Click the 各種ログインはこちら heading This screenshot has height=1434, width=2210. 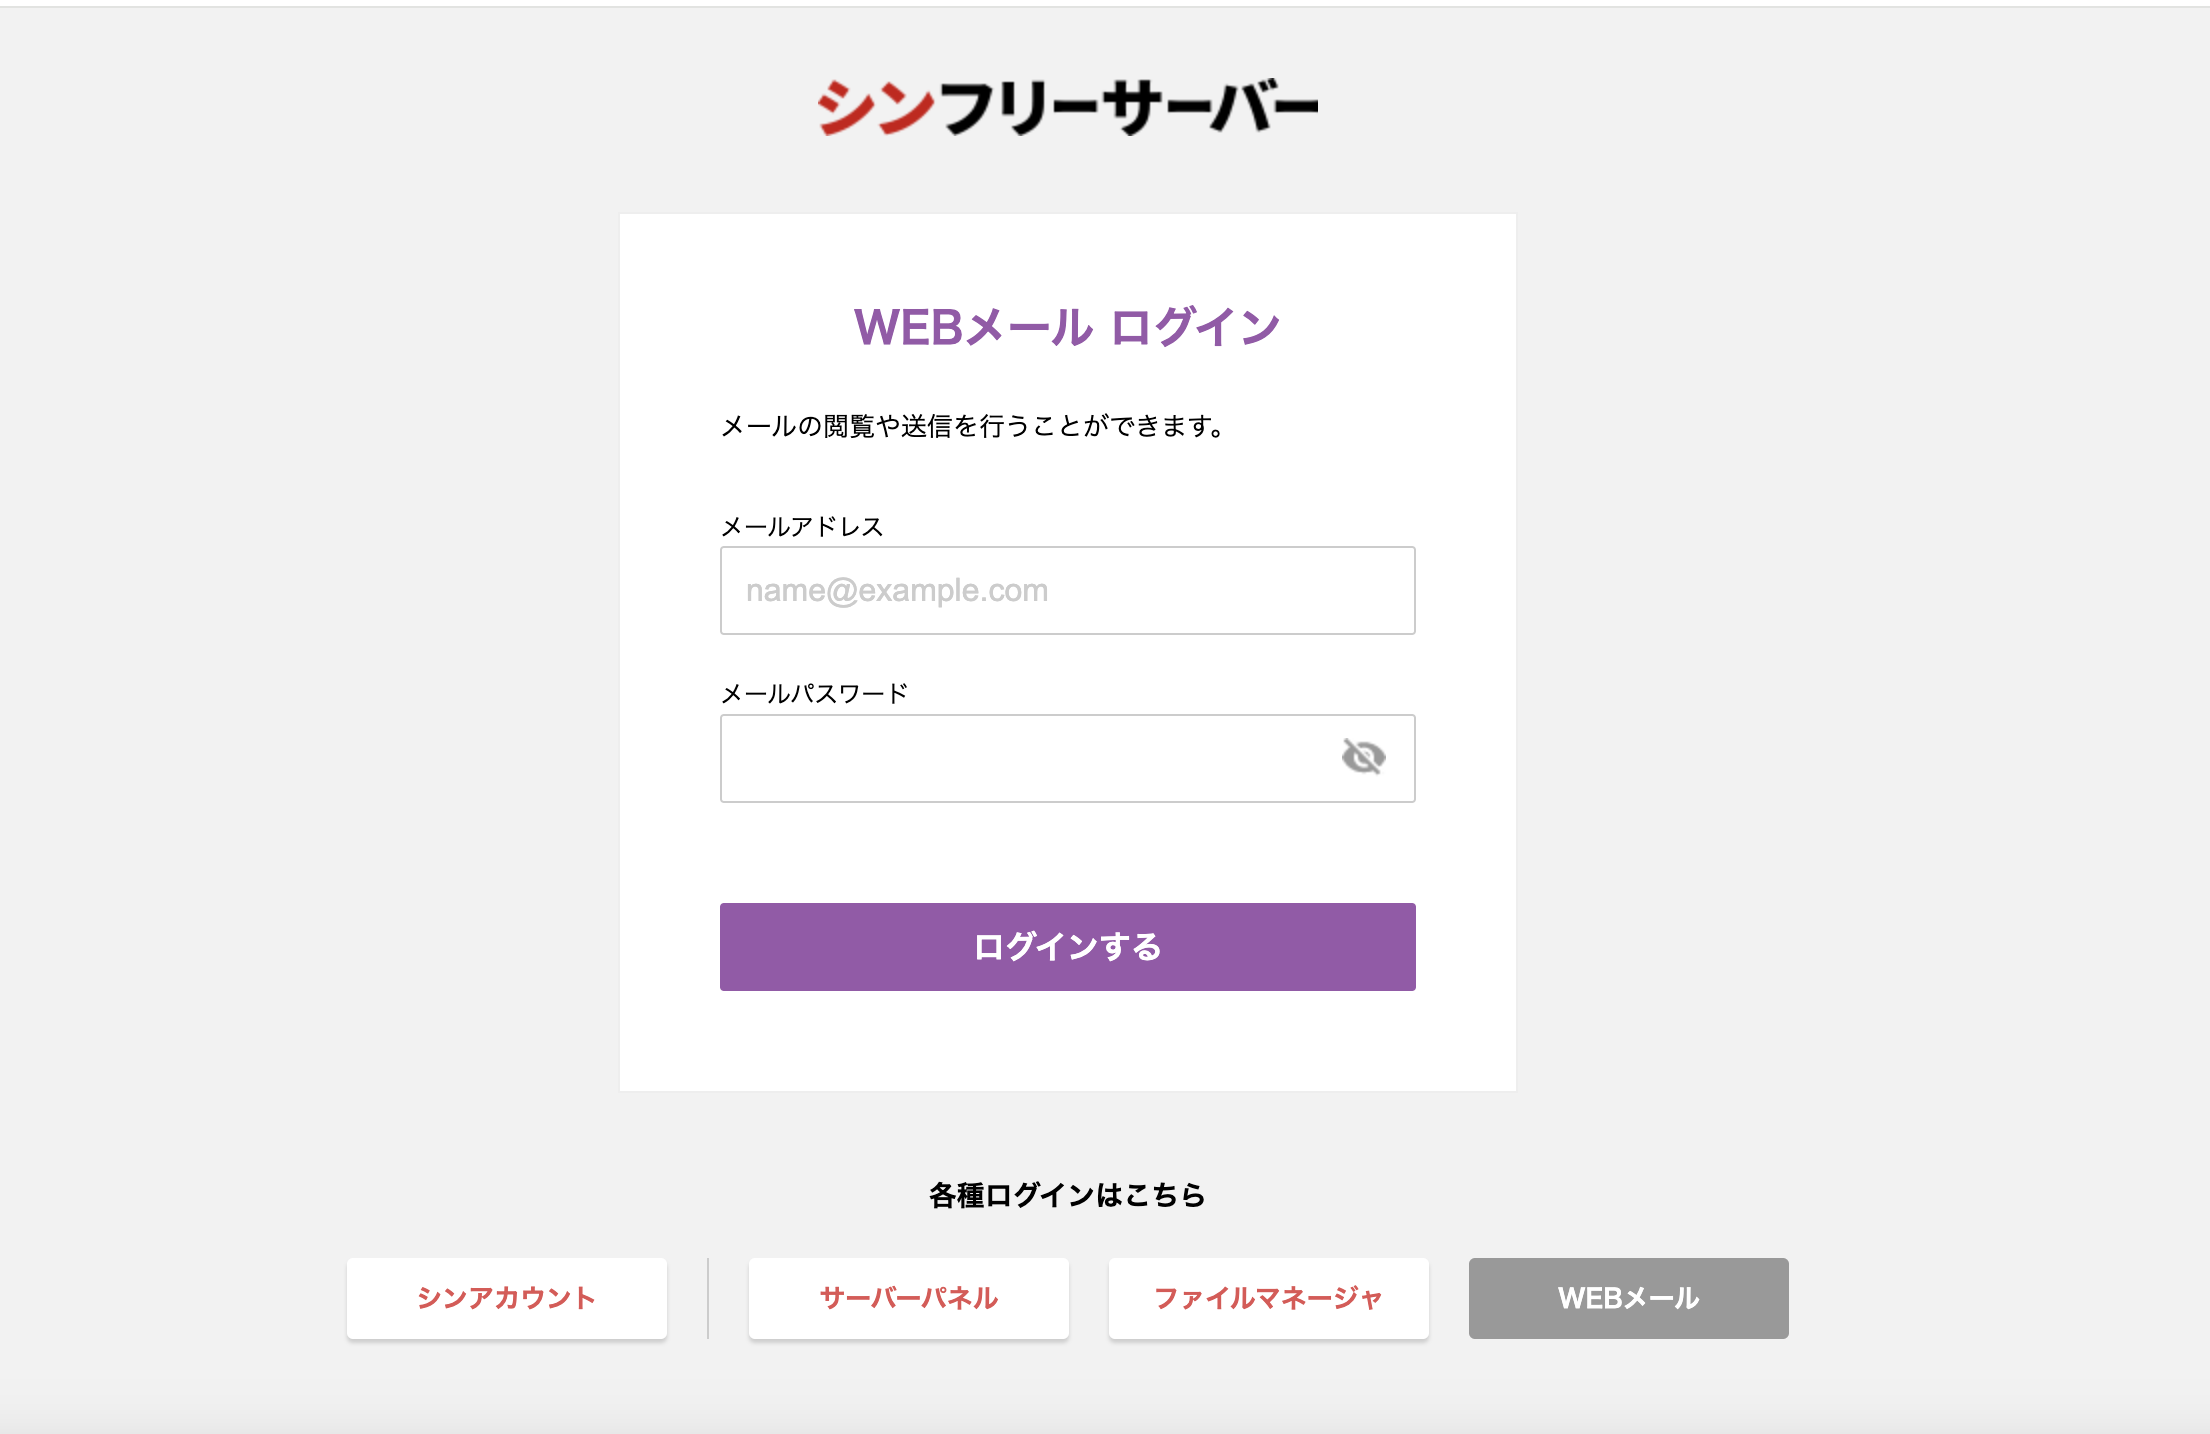tap(1067, 1195)
